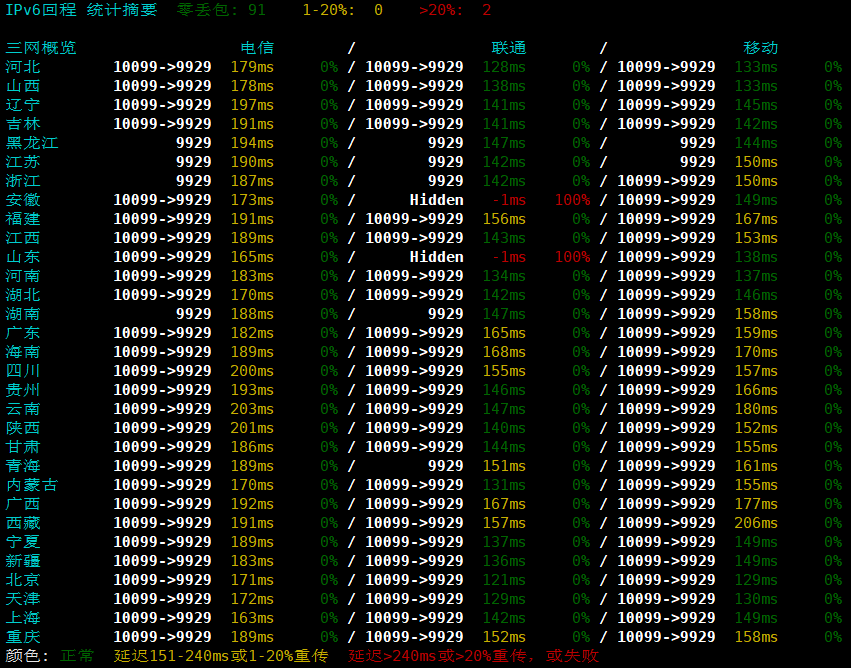Click 194ms latency in the 黑龙江 row
Screen dimensions: 851x668
tap(252, 143)
